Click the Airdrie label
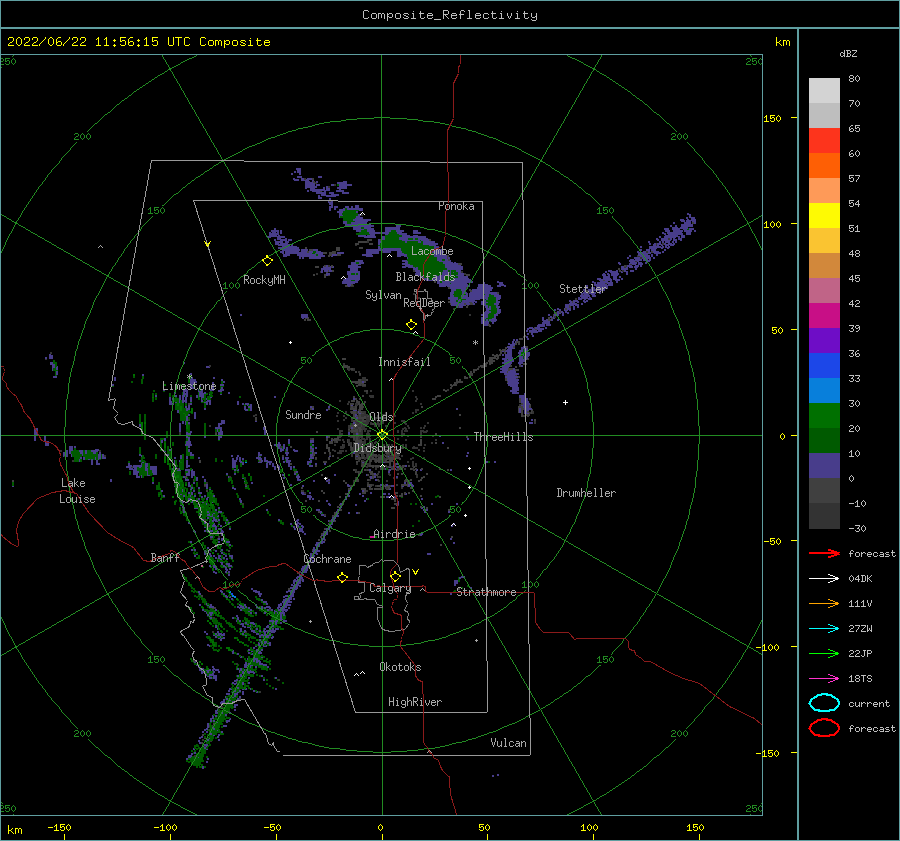This screenshot has width=900, height=841. tap(394, 534)
